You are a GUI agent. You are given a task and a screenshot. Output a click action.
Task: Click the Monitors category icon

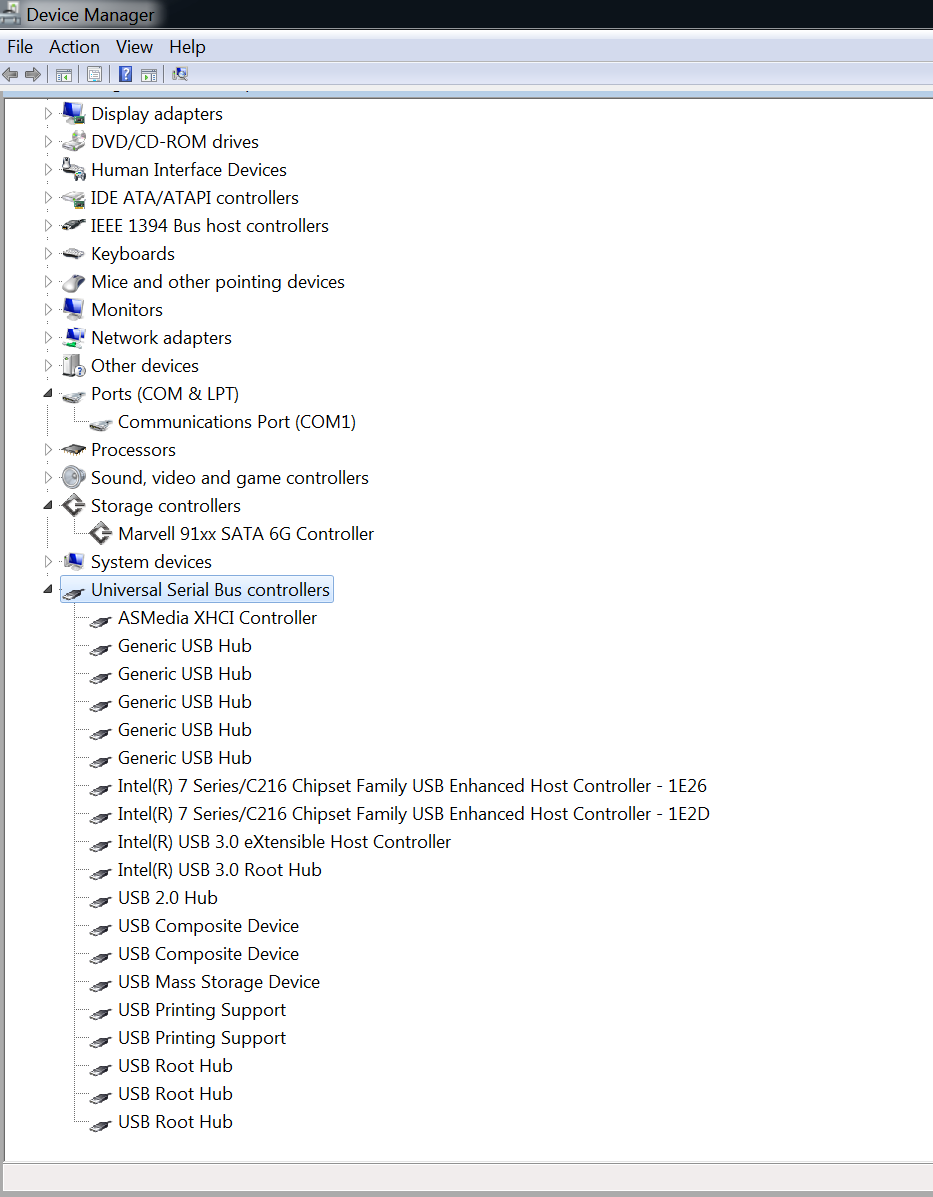click(73, 309)
